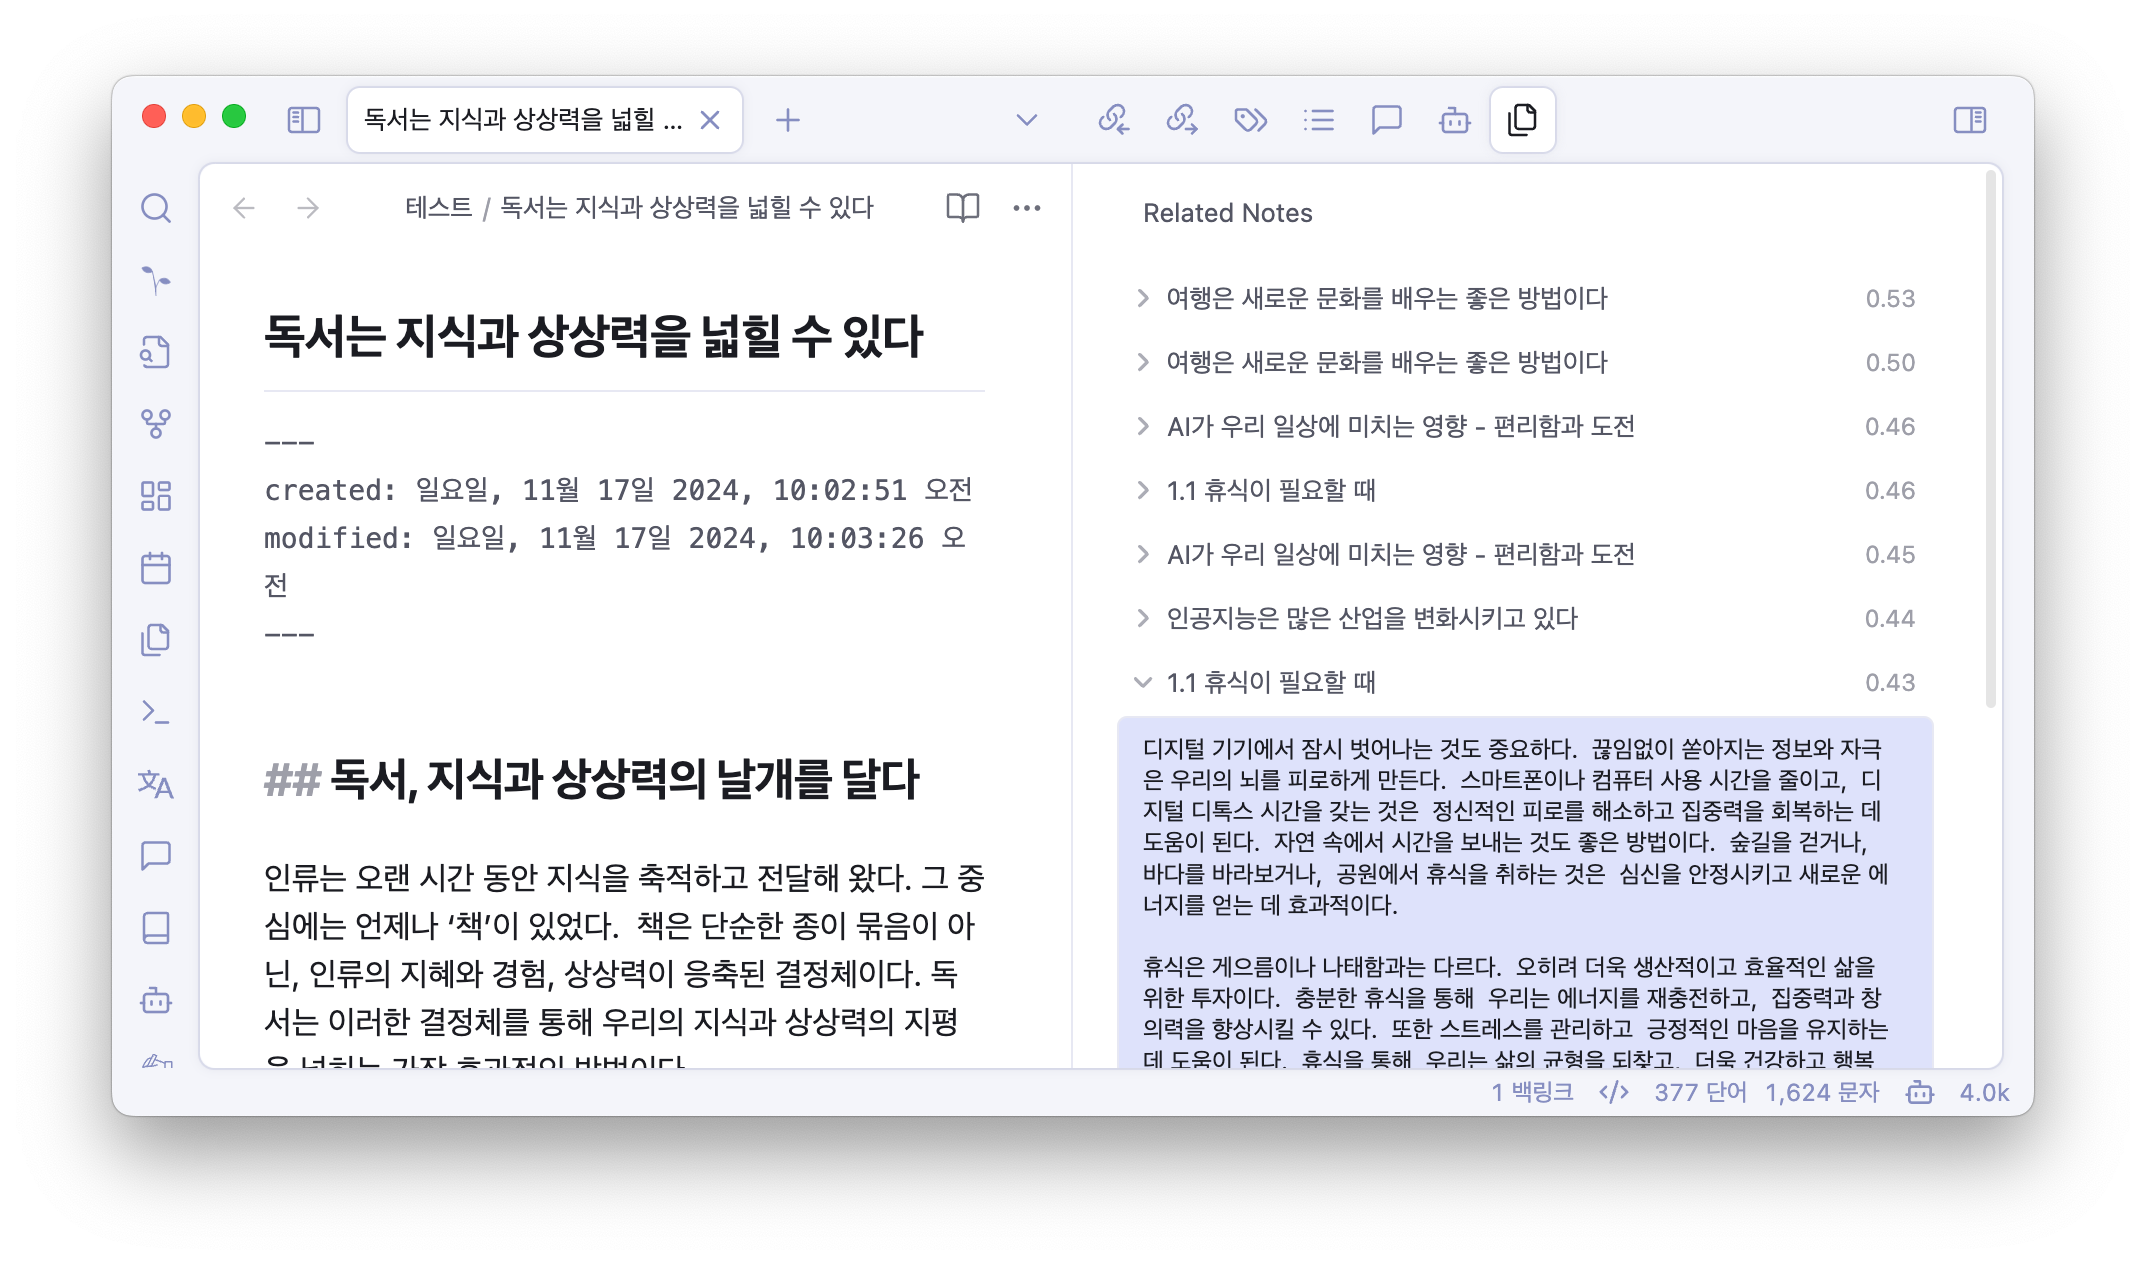Open daily note calendar icon
The height and width of the screenshot is (1264, 2146).
point(156,568)
